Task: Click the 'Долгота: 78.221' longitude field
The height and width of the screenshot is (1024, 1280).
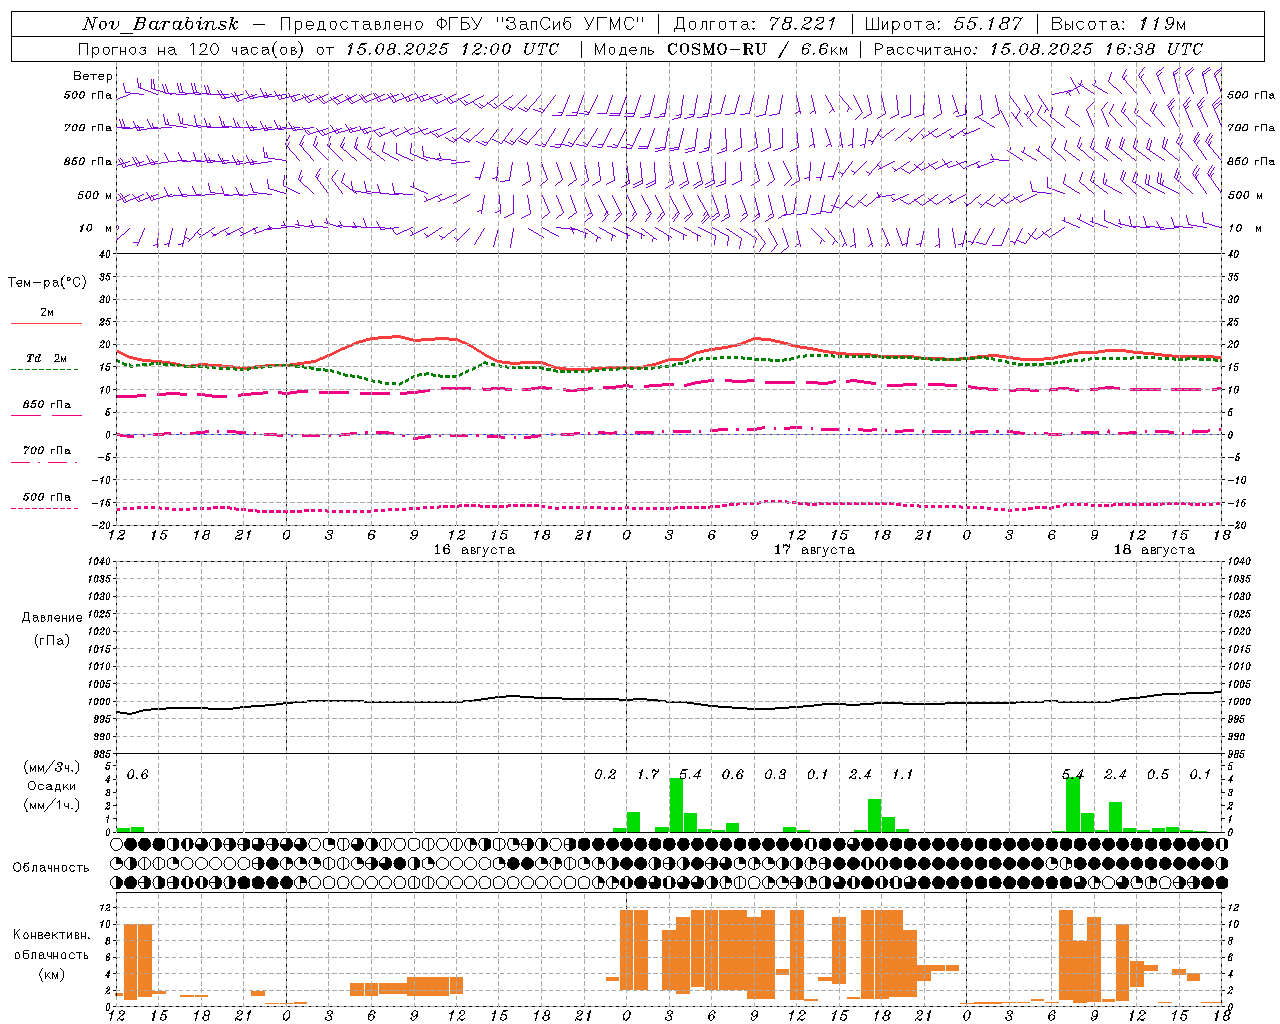Action: pyautogui.click(x=754, y=24)
